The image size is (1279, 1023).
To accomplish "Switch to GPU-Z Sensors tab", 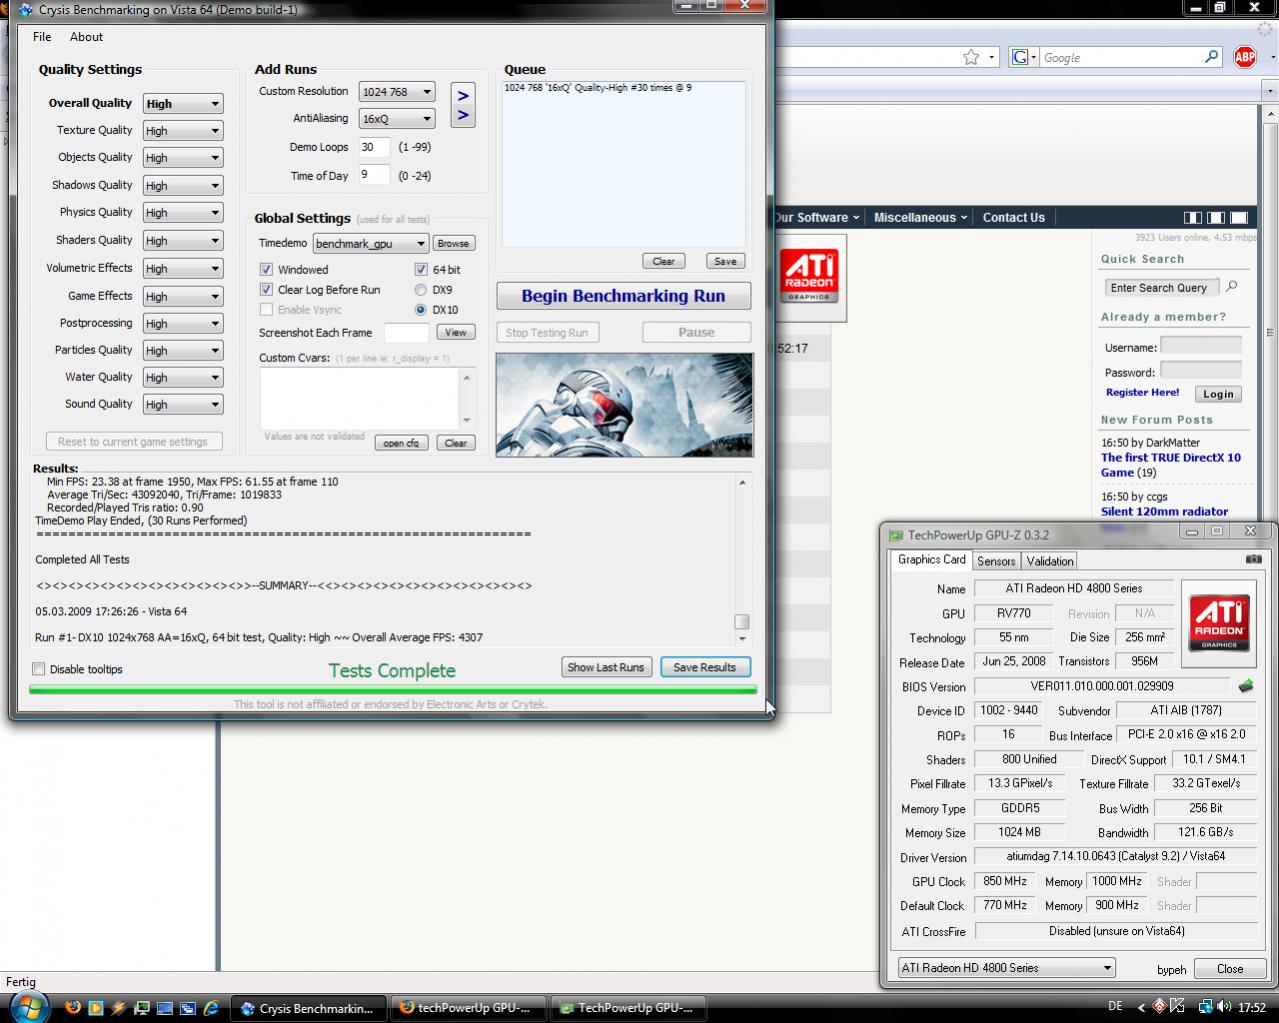I will [996, 561].
